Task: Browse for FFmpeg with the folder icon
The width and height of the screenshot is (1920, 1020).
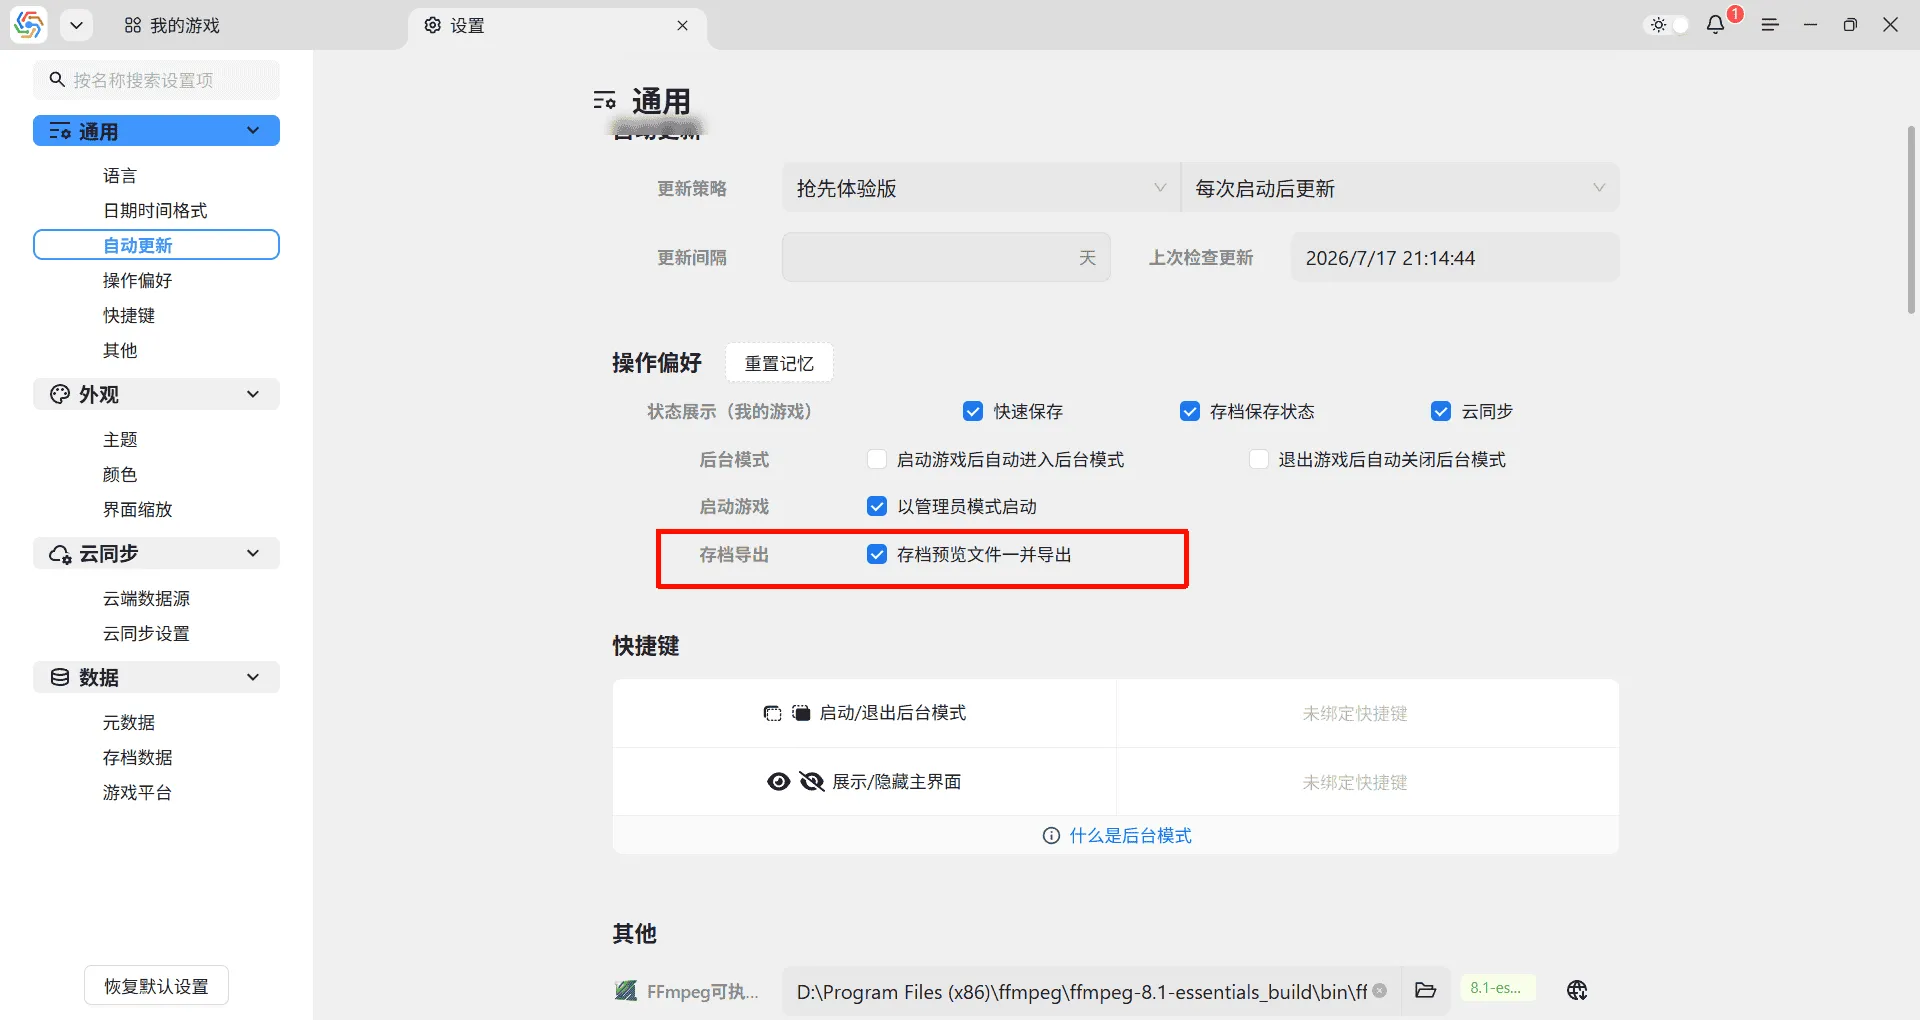Action: (x=1426, y=991)
